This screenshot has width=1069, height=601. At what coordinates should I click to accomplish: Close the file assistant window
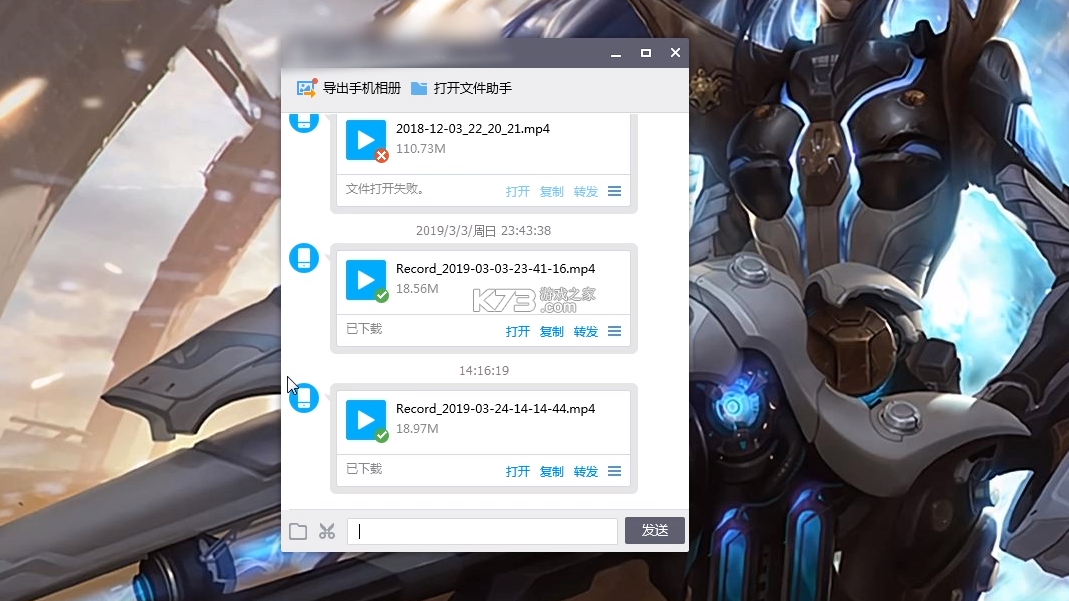coord(675,53)
